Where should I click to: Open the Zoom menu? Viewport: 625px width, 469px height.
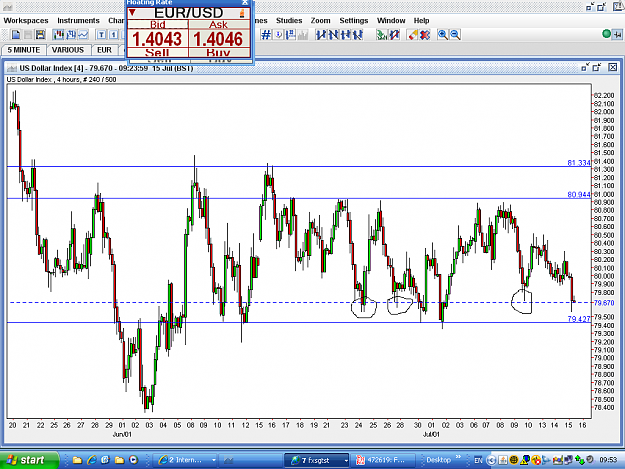tap(320, 21)
